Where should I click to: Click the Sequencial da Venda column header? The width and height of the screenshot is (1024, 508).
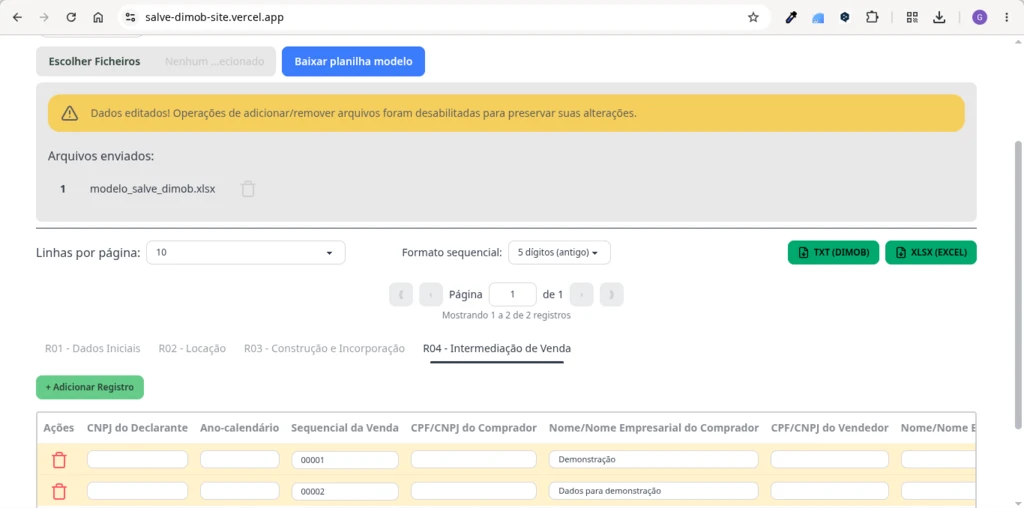pos(345,428)
